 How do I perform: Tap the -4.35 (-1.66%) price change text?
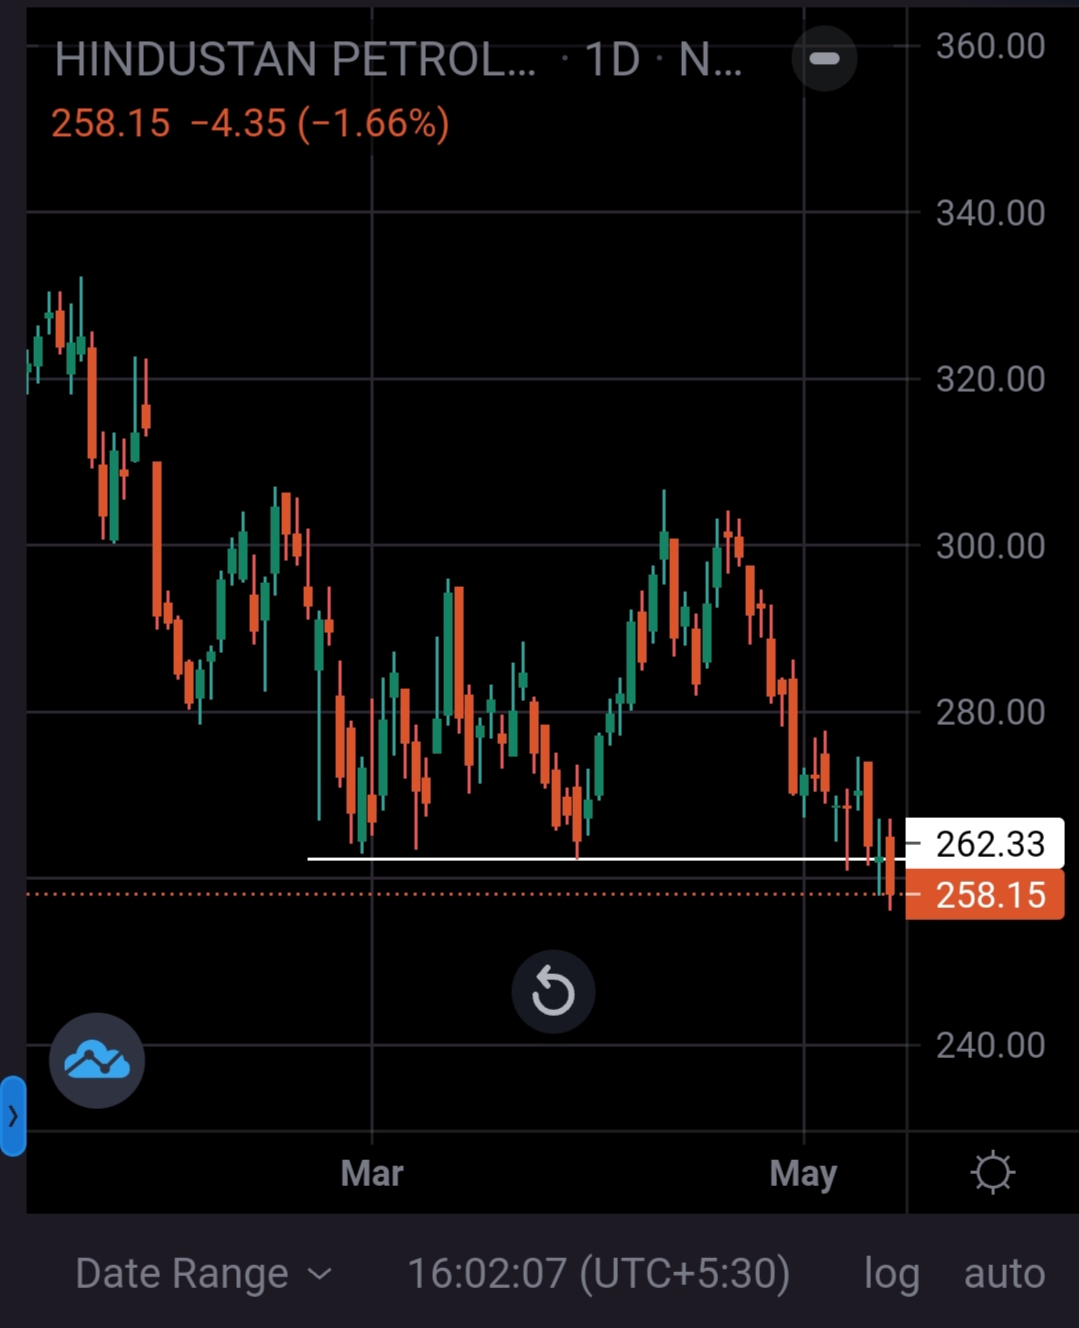(x=320, y=124)
